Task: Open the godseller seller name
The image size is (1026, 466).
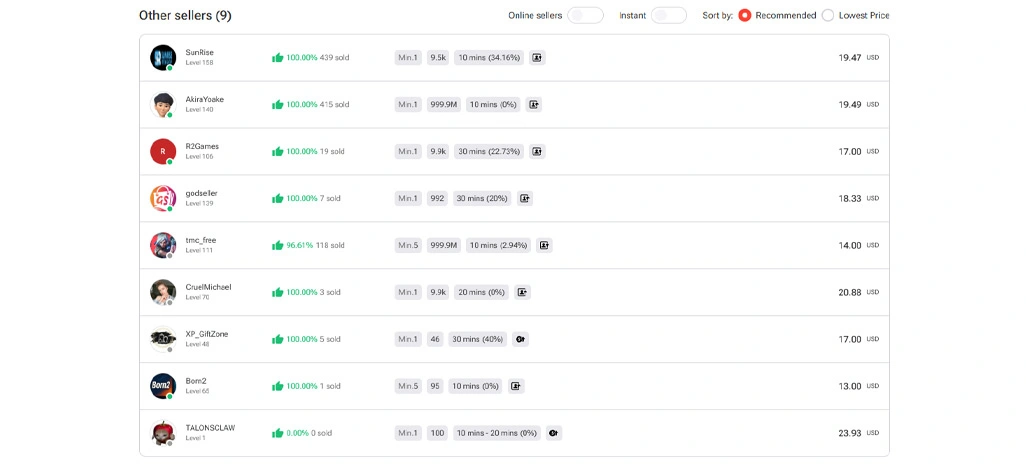Action: (202, 194)
